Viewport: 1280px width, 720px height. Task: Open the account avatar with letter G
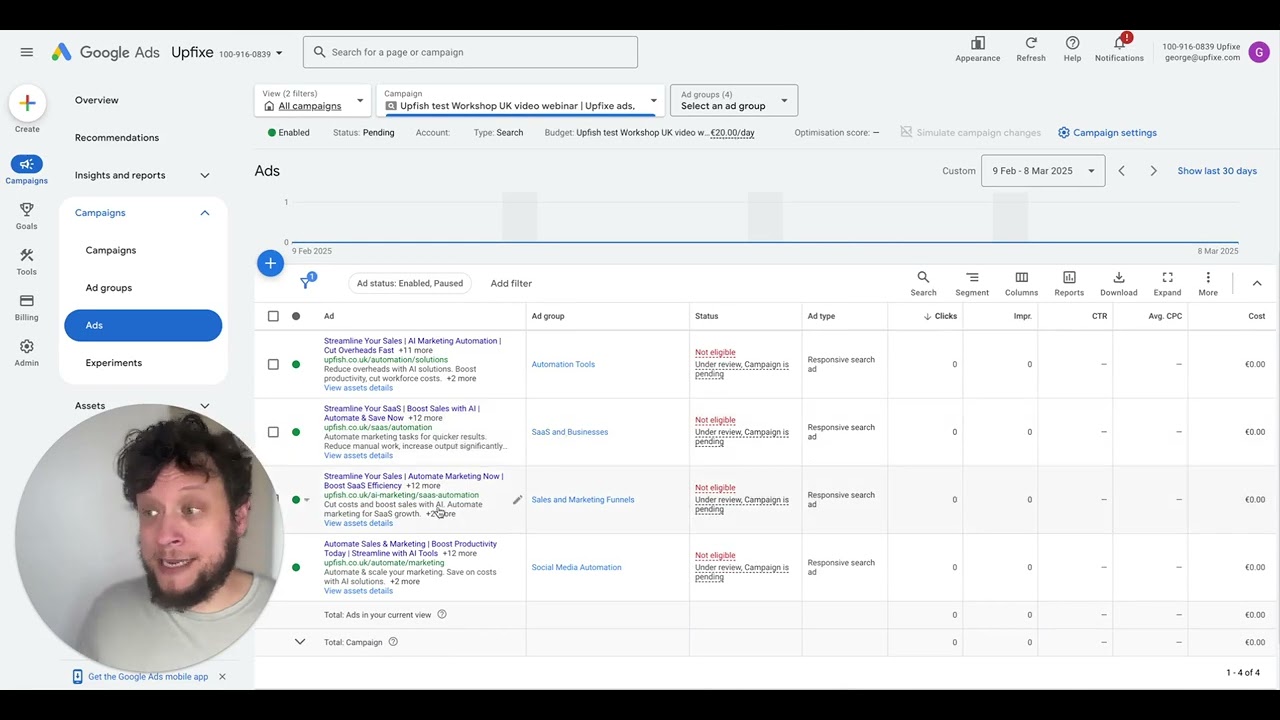click(x=1259, y=52)
